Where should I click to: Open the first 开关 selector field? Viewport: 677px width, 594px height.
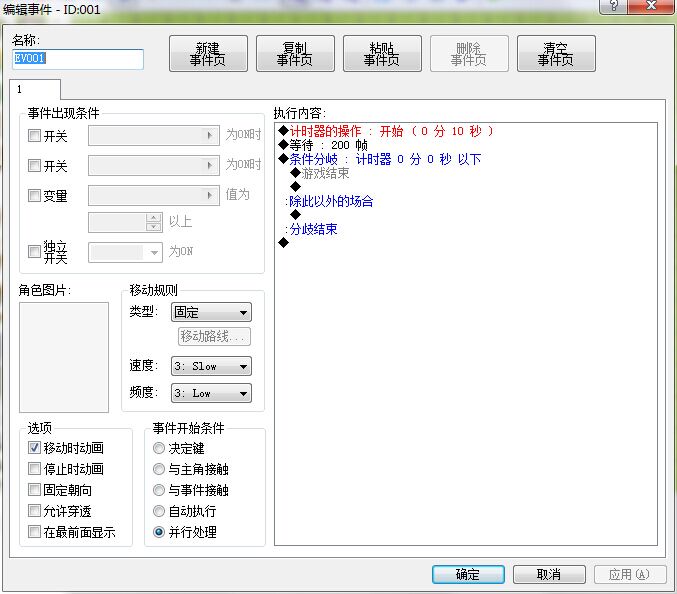pos(154,136)
